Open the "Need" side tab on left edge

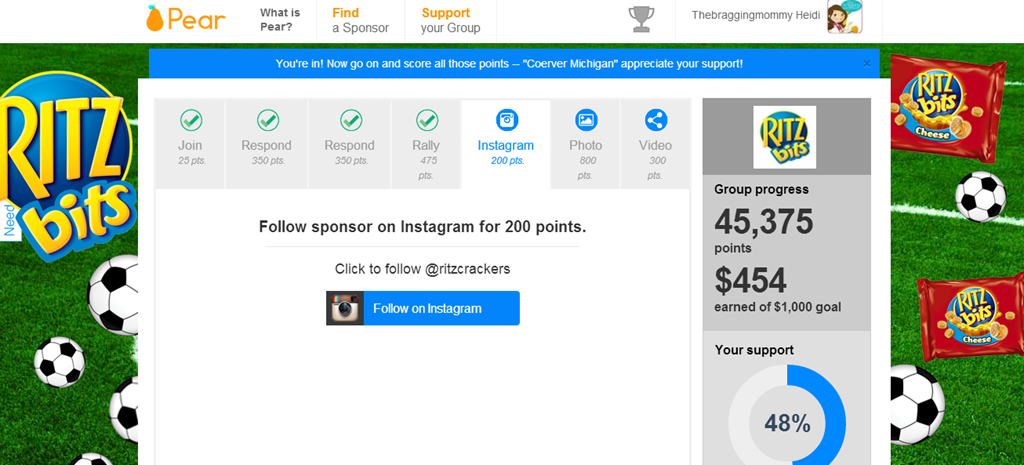tap(10, 219)
